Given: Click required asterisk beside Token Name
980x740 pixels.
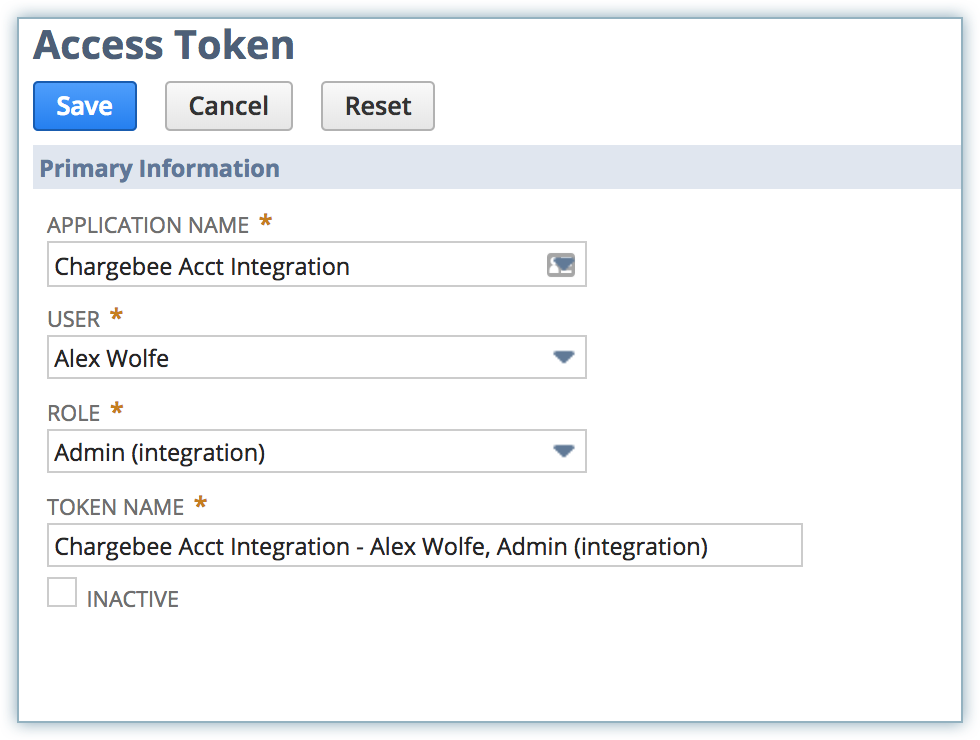Looking at the screenshot, I should pyautogui.click(x=201, y=503).
